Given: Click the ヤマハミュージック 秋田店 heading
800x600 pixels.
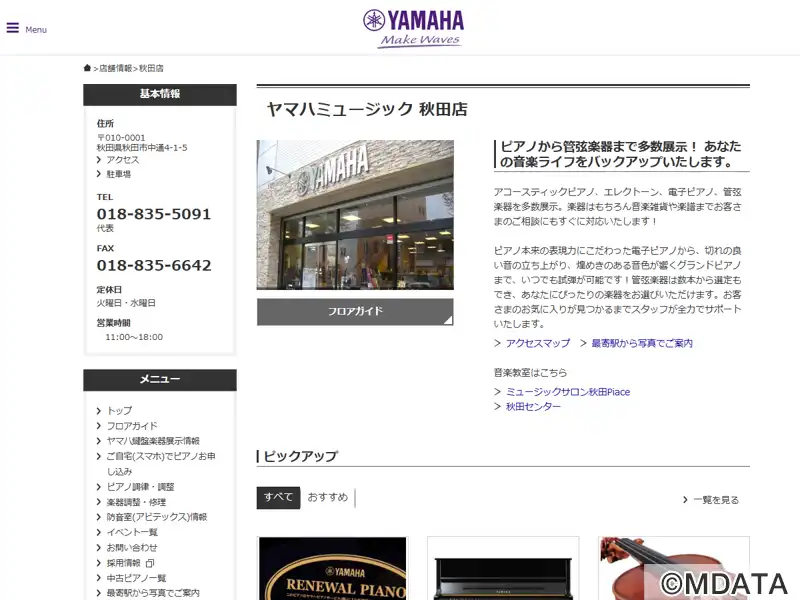Looking at the screenshot, I should (x=367, y=109).
